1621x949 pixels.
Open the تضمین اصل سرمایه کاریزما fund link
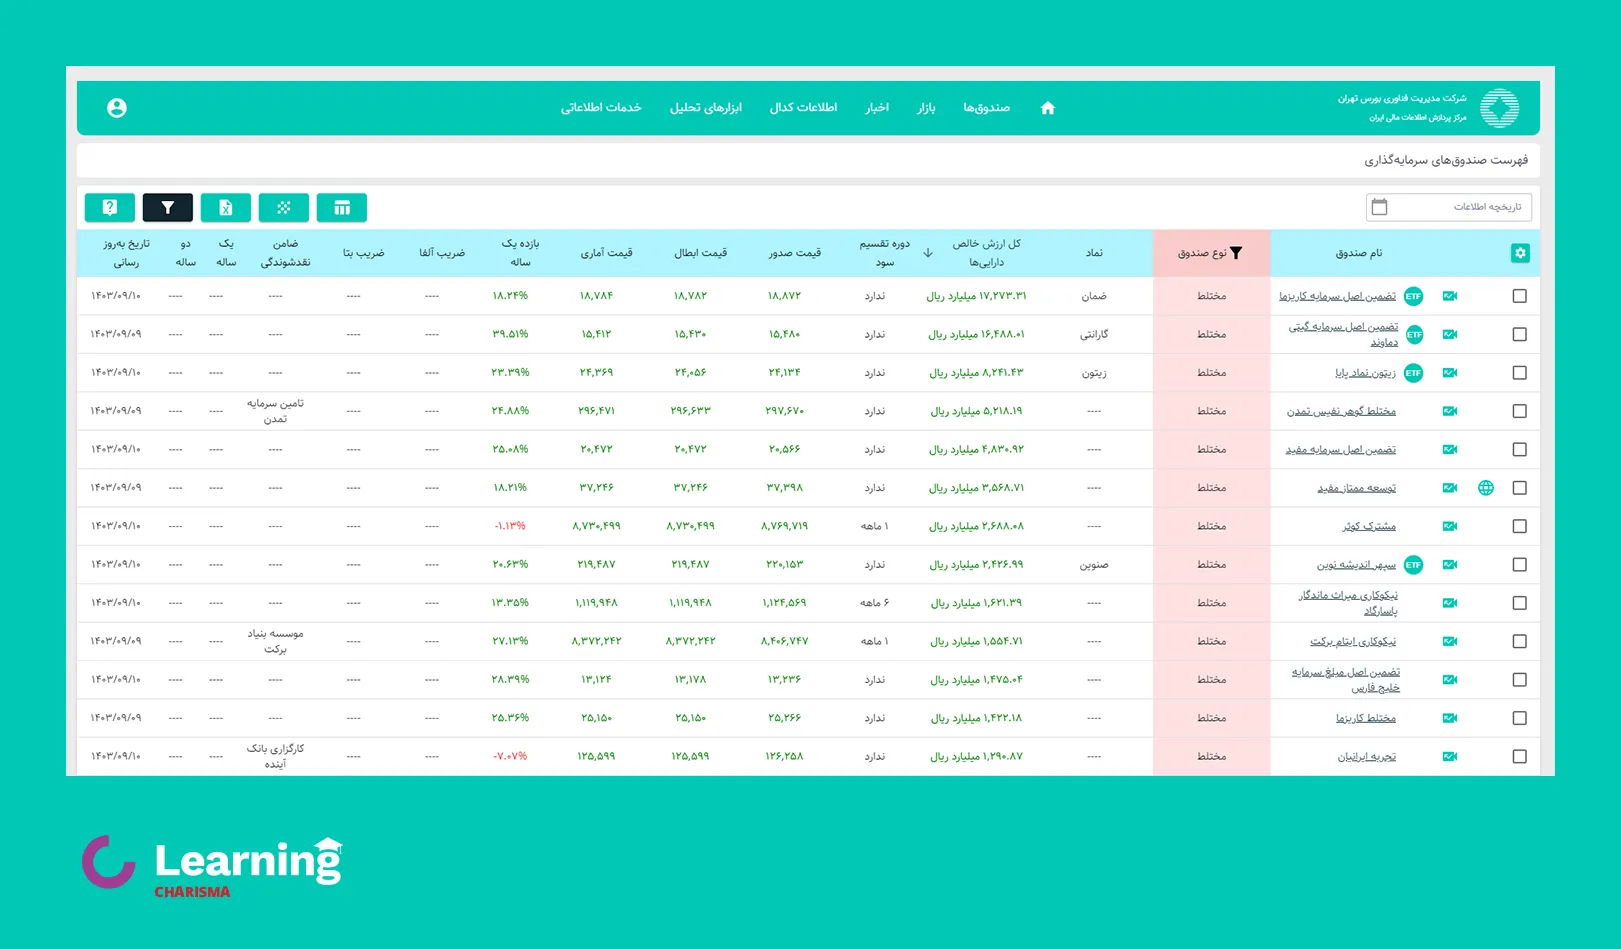(1337, 296)
